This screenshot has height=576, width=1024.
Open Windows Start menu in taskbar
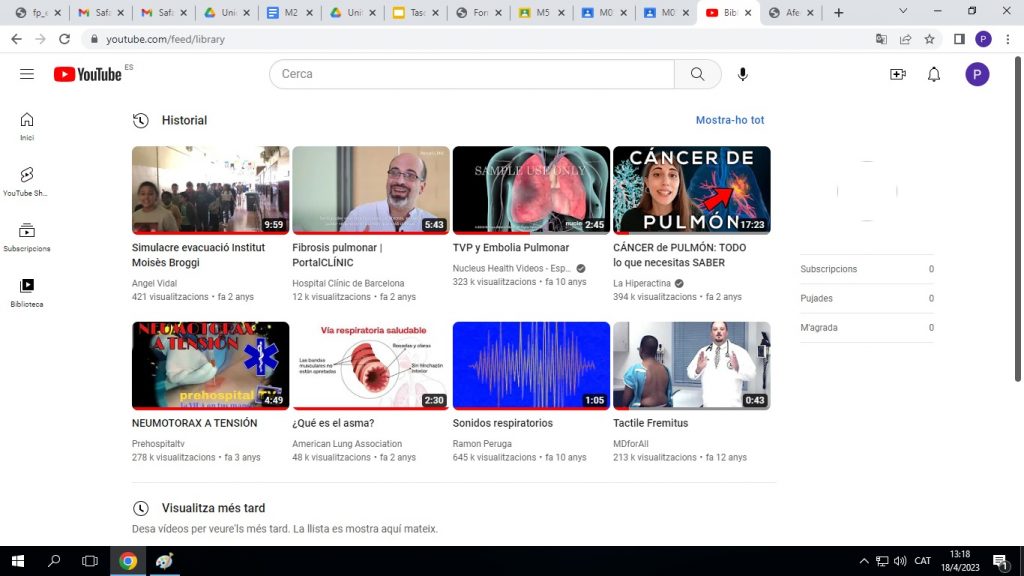(17, 561)
